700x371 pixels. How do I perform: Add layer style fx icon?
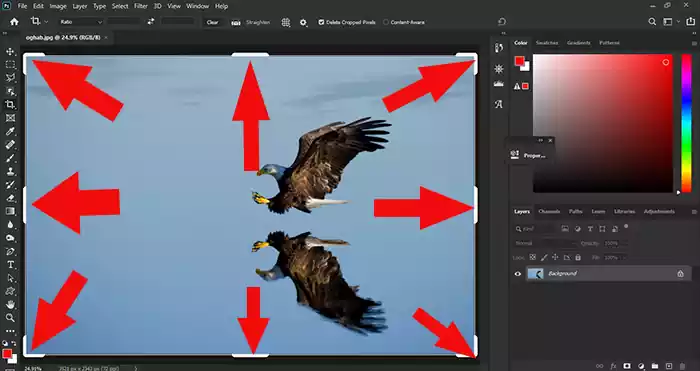click(613, 366)
